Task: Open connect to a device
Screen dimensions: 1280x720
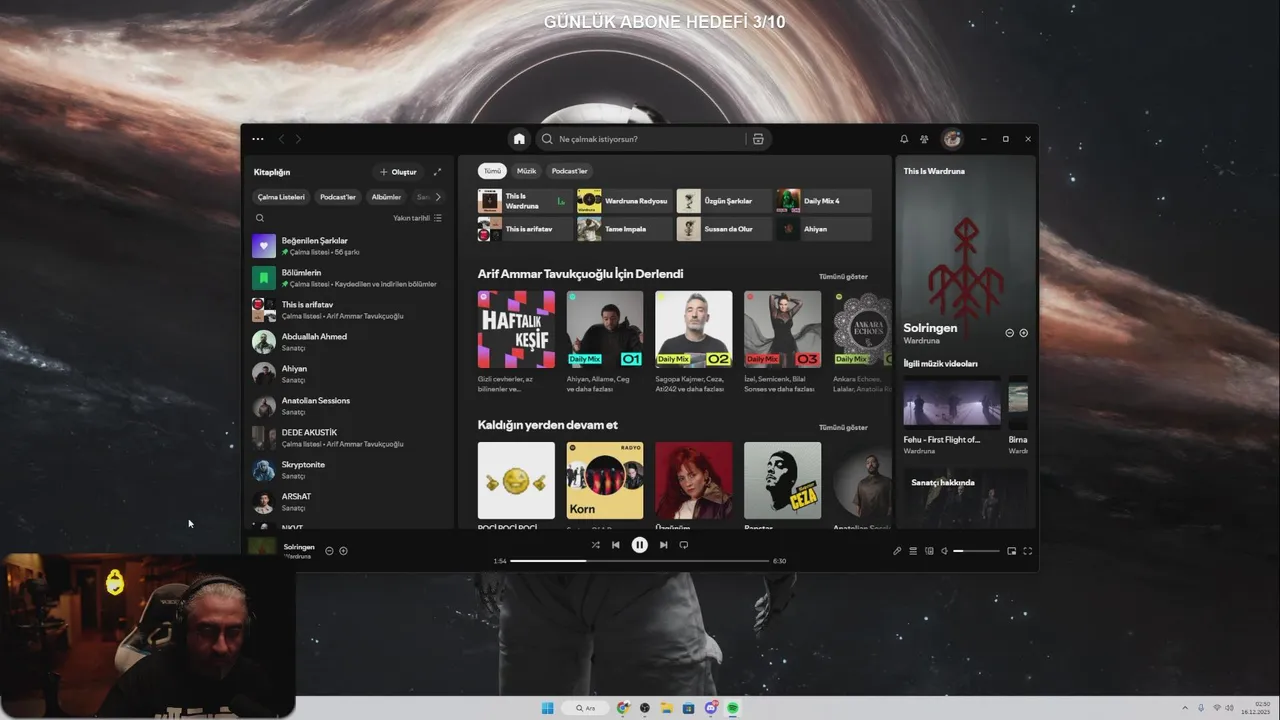Action: tap(929, 551)
